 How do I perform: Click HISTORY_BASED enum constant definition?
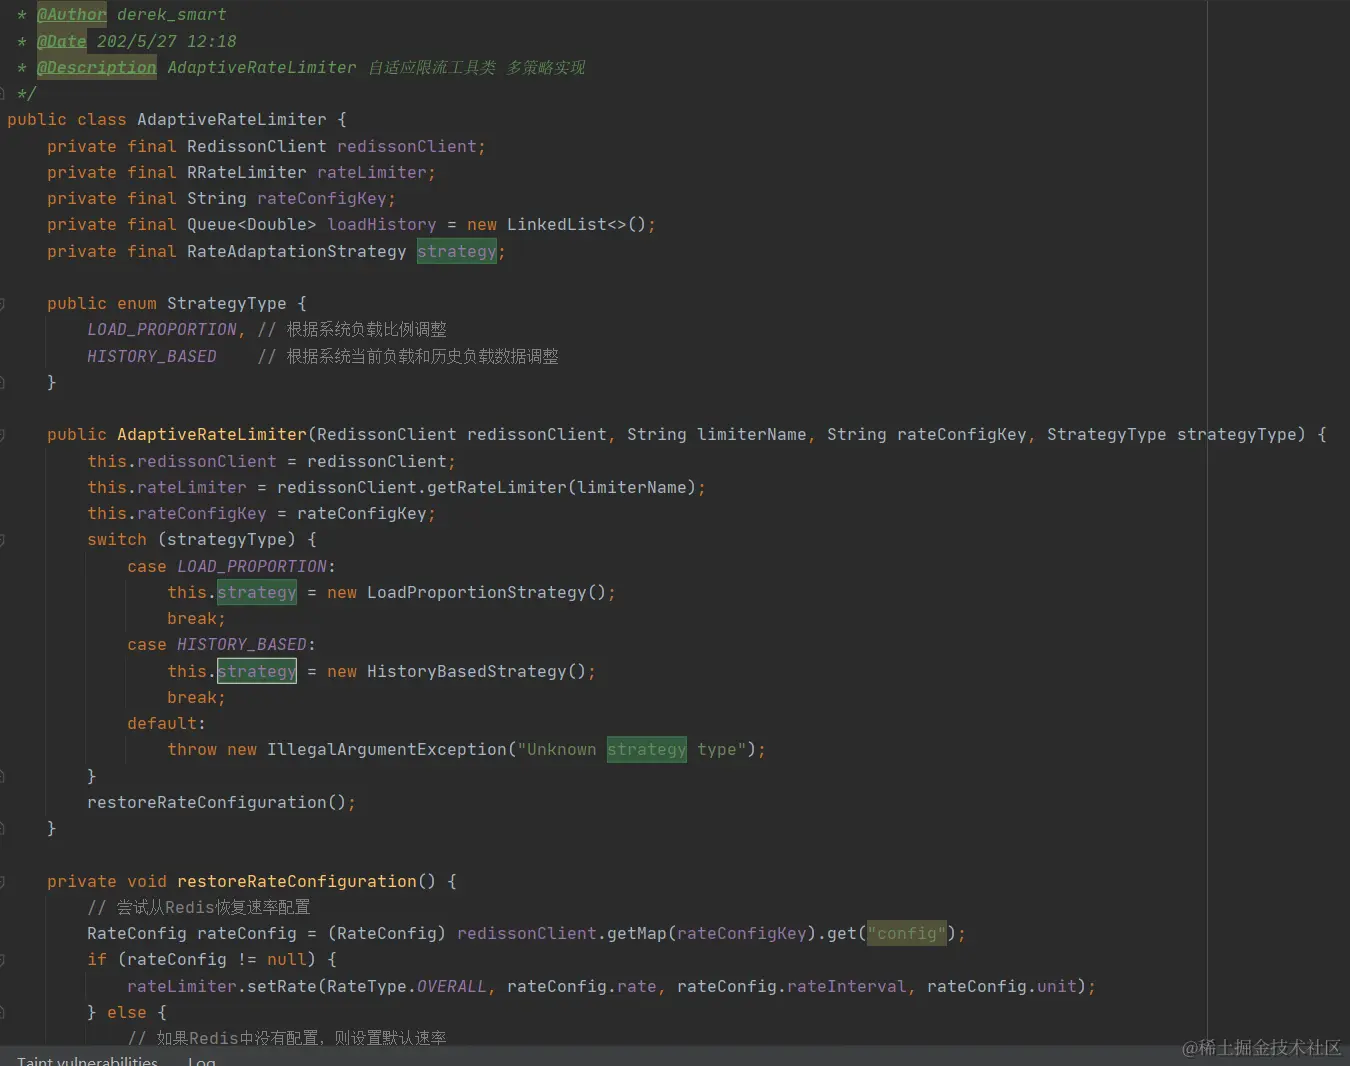coord(152,356)
